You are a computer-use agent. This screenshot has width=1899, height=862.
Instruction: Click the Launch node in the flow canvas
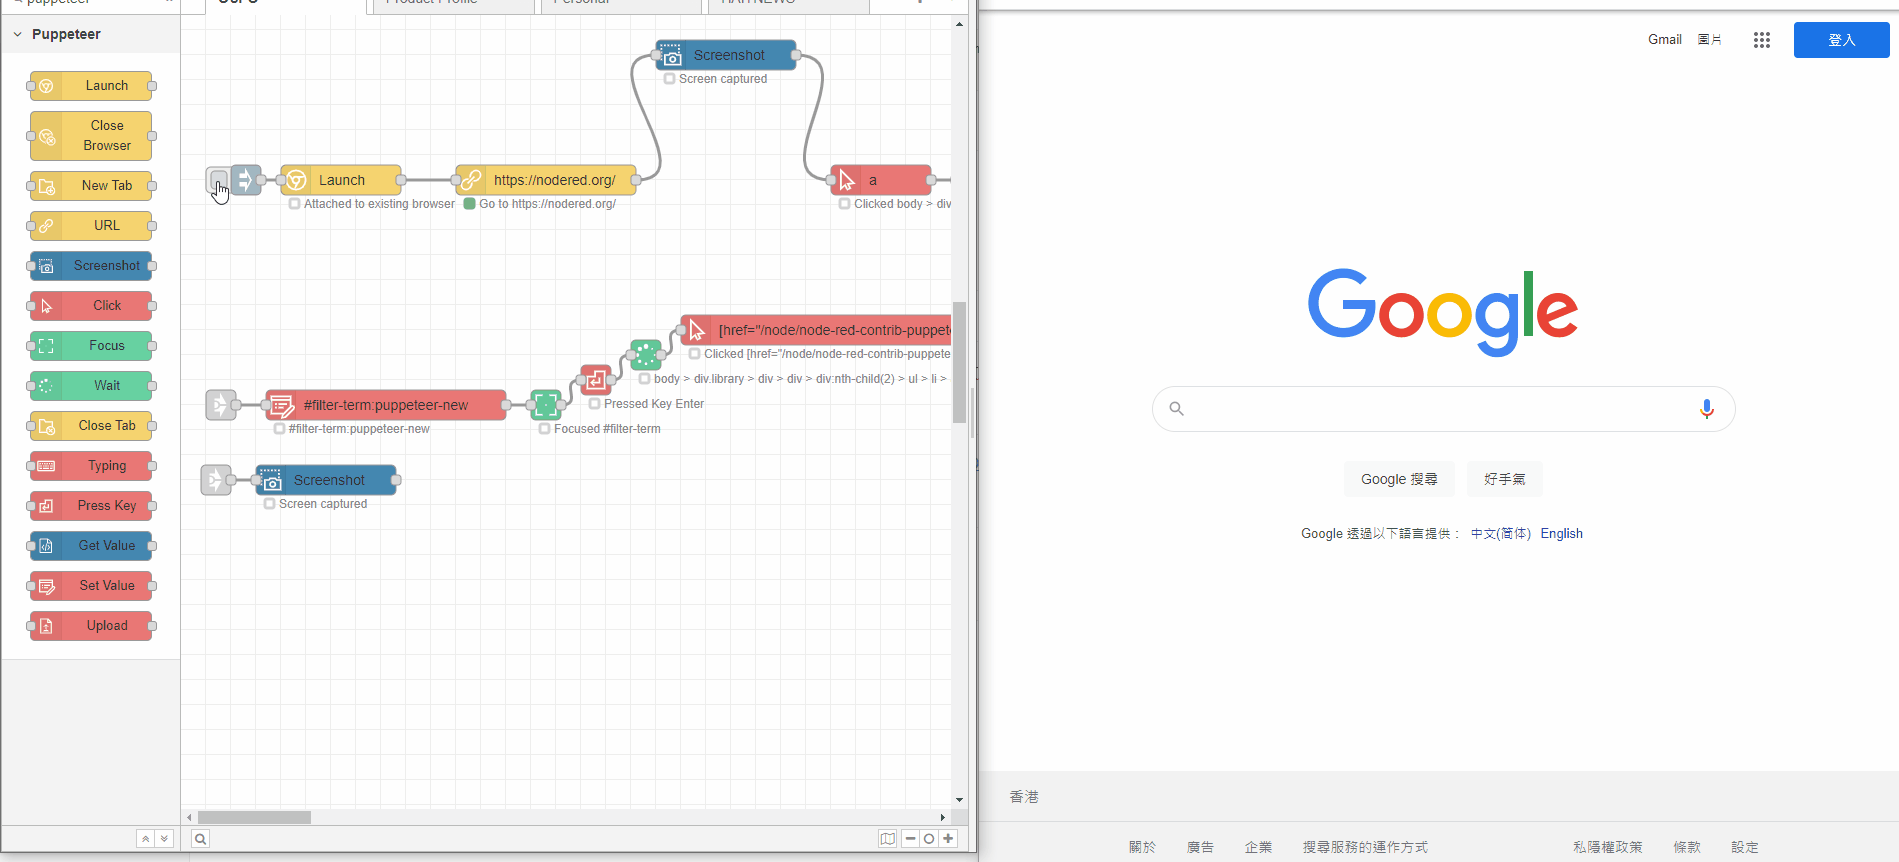tap(341, 180)
